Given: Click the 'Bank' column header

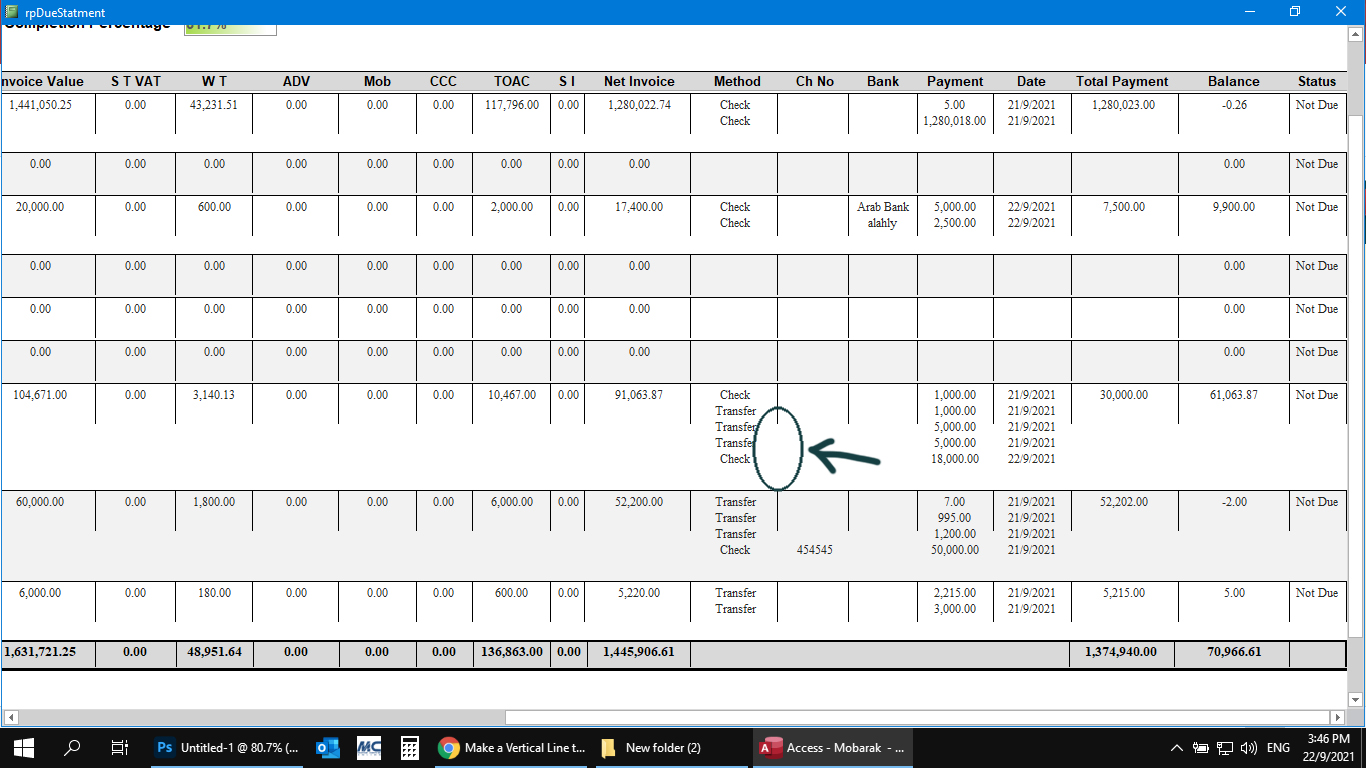Looking at the screenshot, I should (x=883, y=81).
